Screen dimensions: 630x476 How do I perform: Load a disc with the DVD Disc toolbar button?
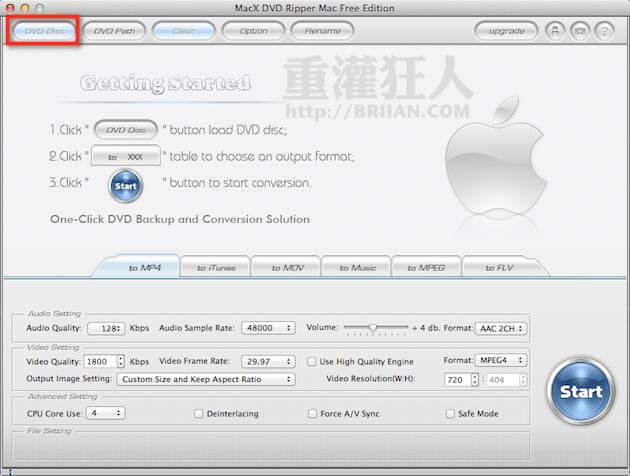coord(44,31)
